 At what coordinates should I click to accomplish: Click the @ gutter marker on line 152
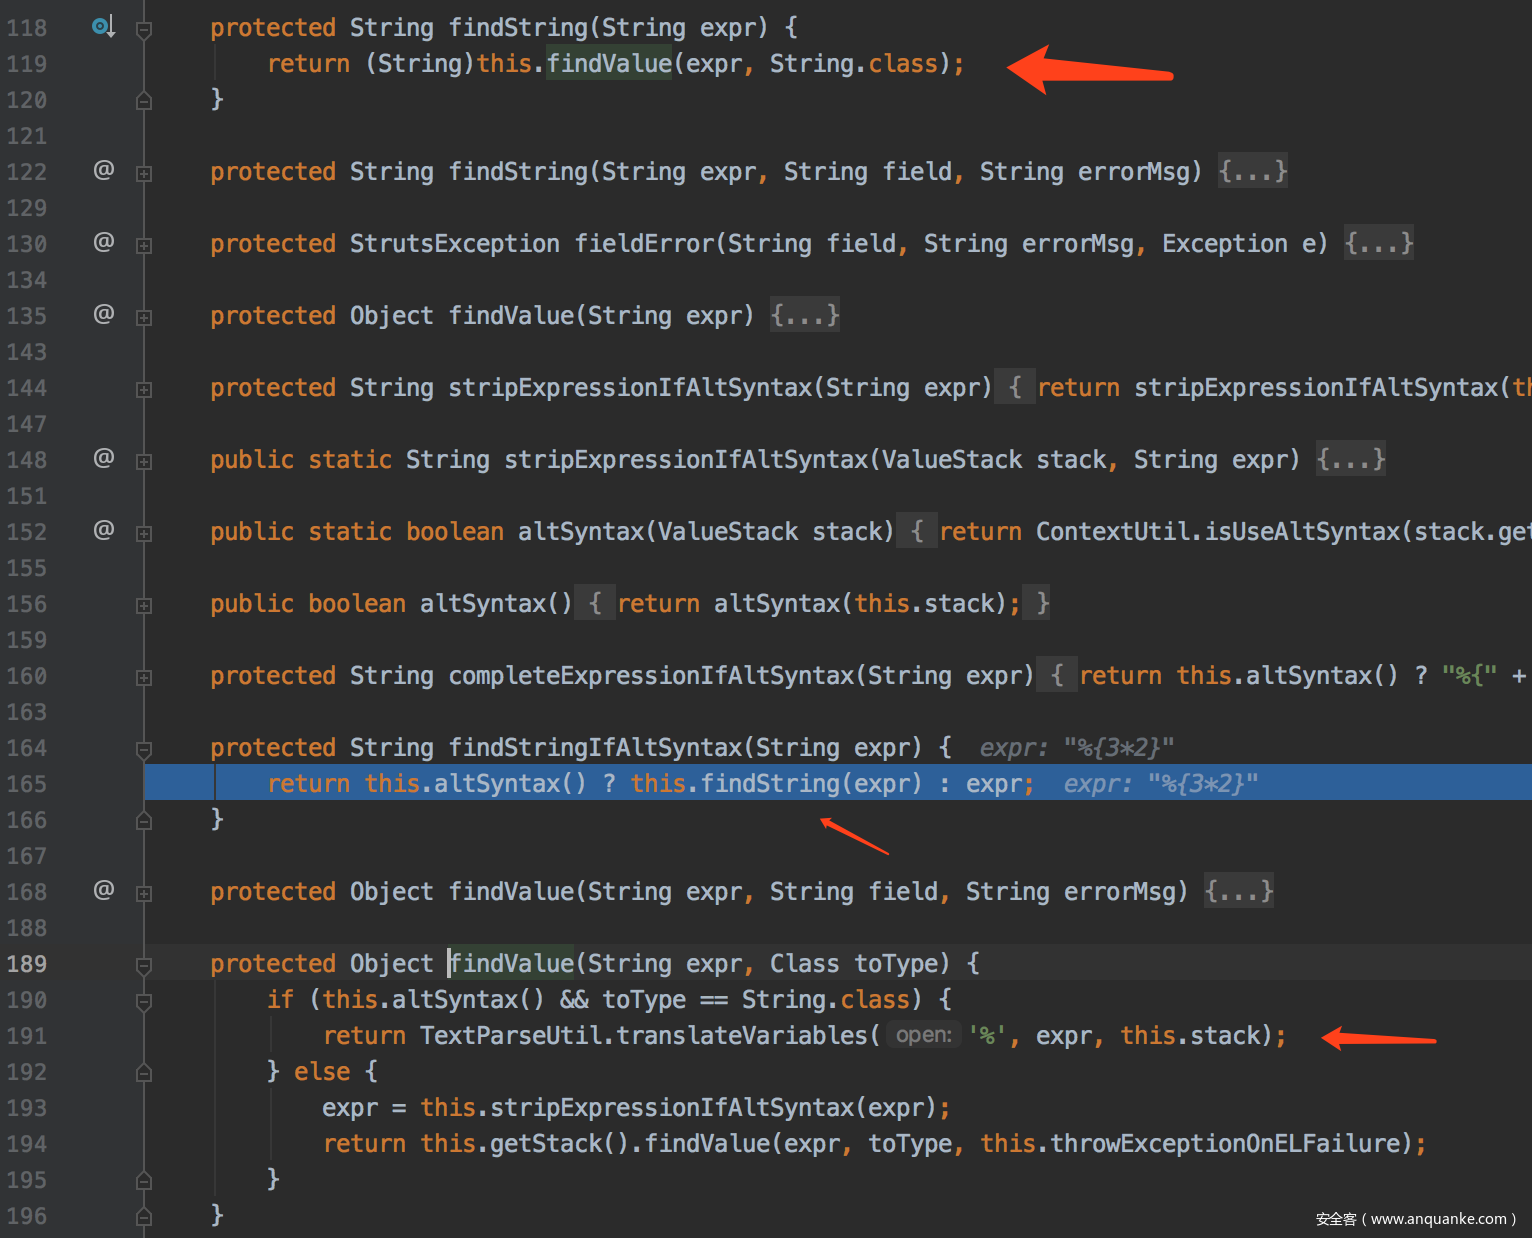point(103,530)
